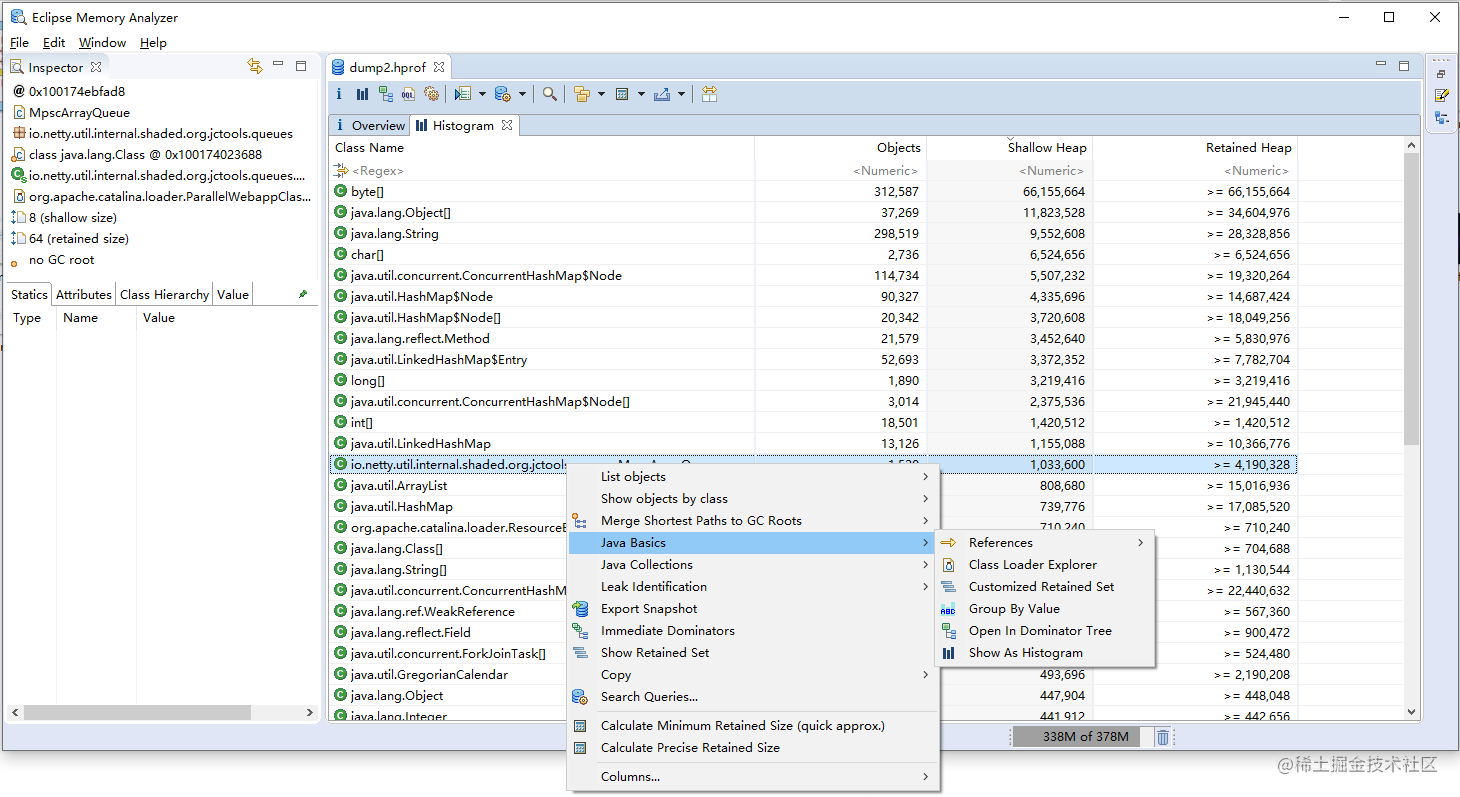The height and width of the screenshot is (797, 1460).
Task: Open the OQL query editor icon
Action: pyautogui.click(x=408, y=94)
